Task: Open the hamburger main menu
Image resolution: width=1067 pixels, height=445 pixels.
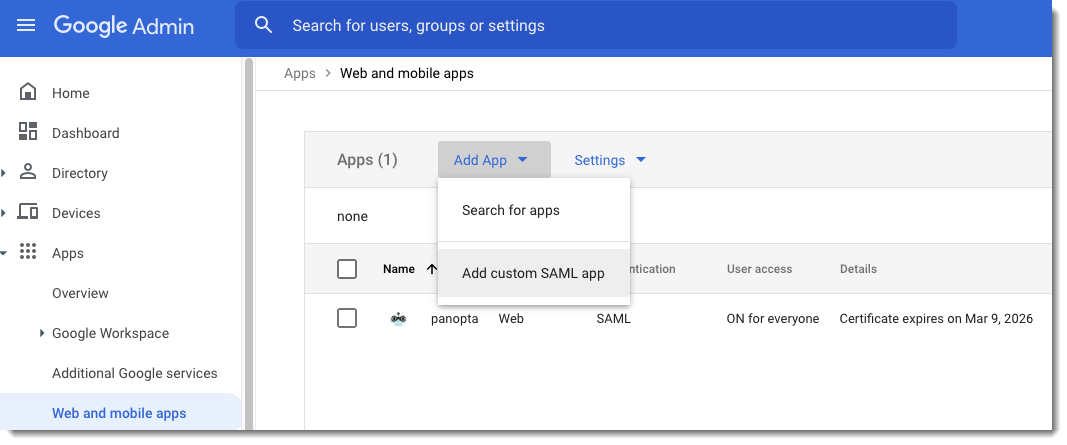Action: 26,25
